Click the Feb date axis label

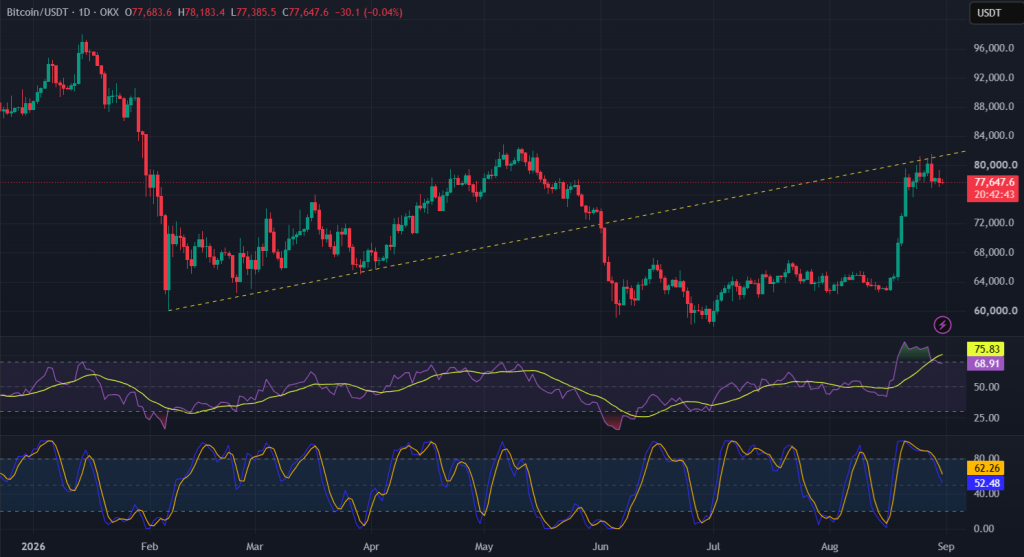(x=150, y=547)
